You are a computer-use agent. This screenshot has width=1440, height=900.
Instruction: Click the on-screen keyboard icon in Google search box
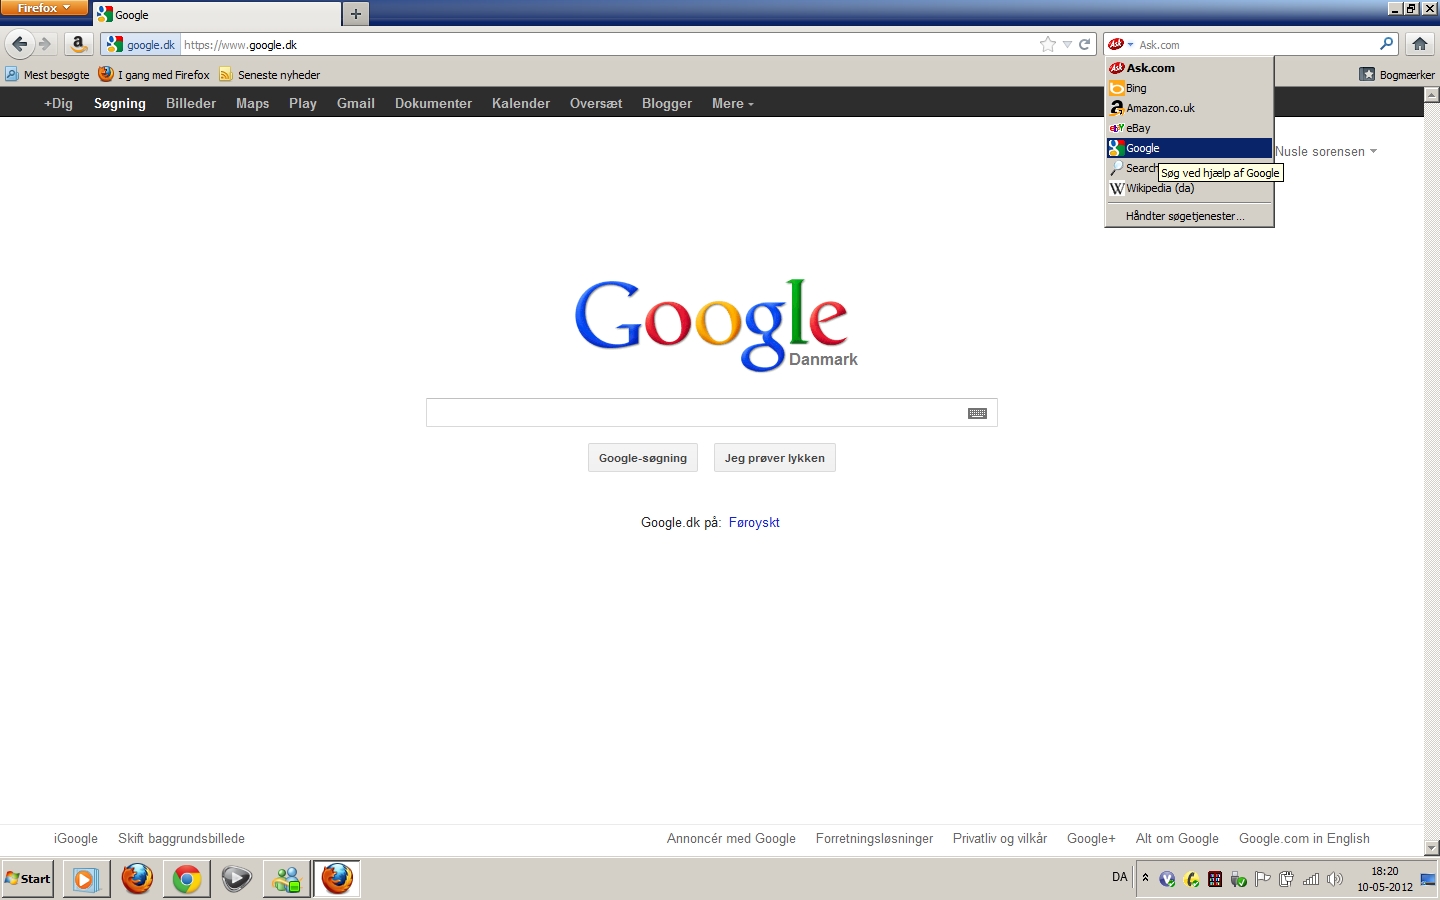point(977,413)
